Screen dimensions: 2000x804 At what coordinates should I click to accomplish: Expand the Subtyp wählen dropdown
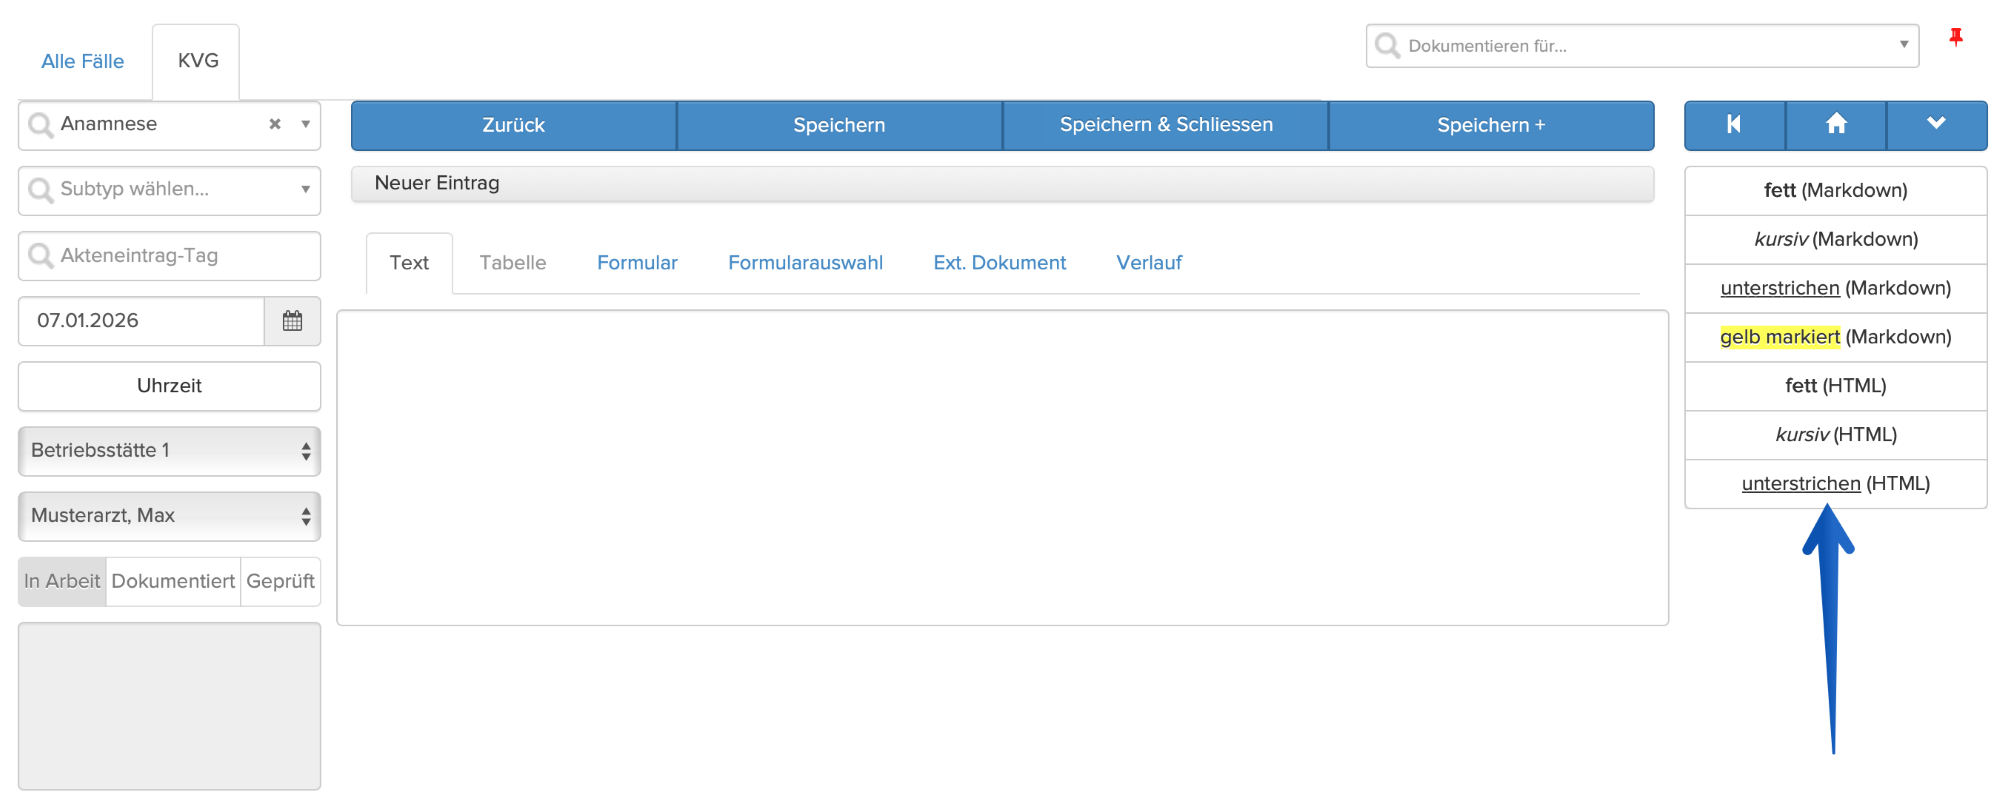pyautogui.click(x=305, y=190)
